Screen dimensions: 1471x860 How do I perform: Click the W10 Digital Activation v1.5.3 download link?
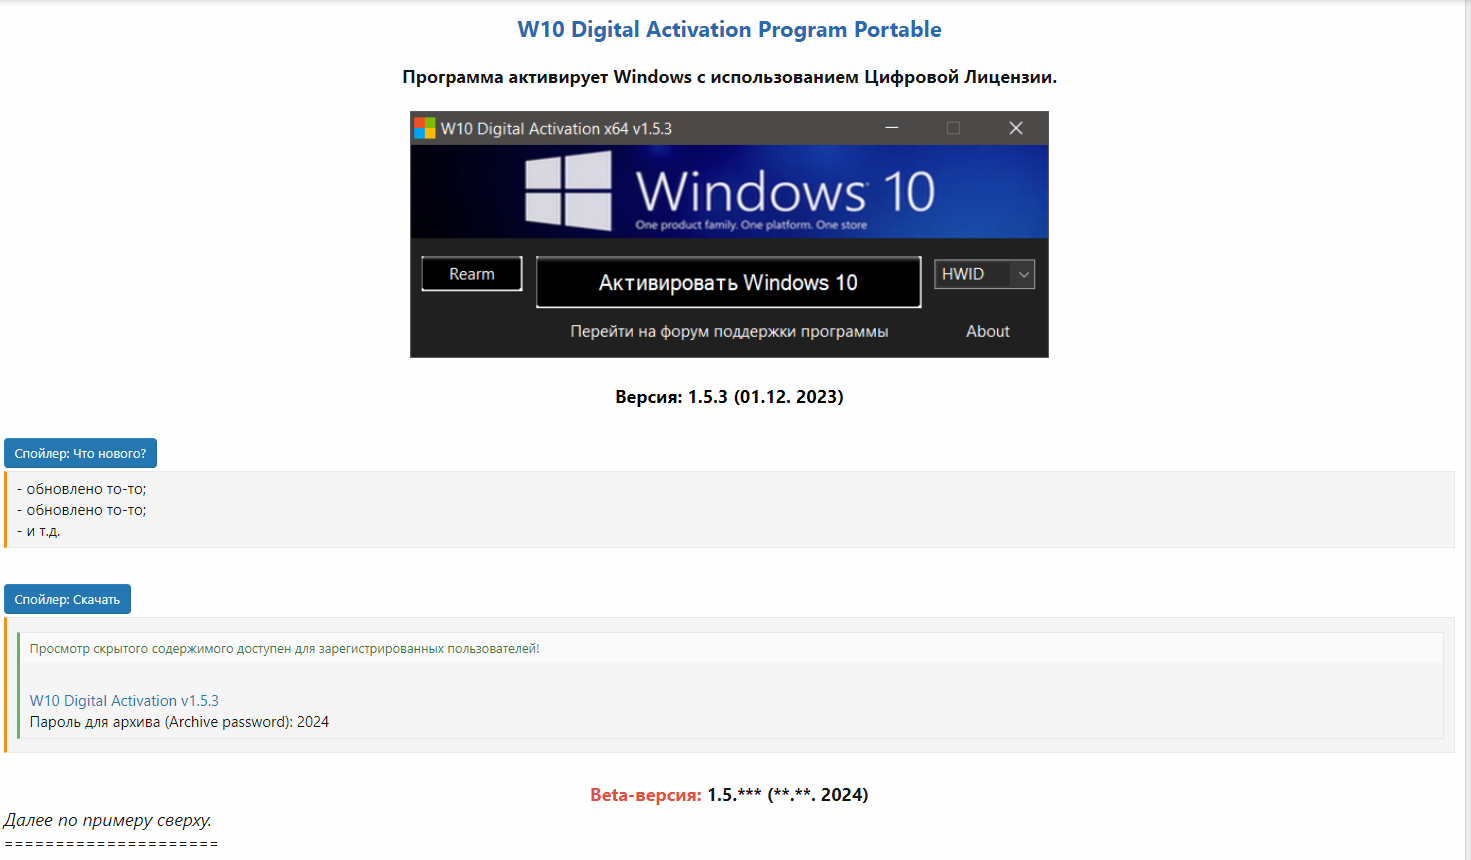tap(124, 700)
